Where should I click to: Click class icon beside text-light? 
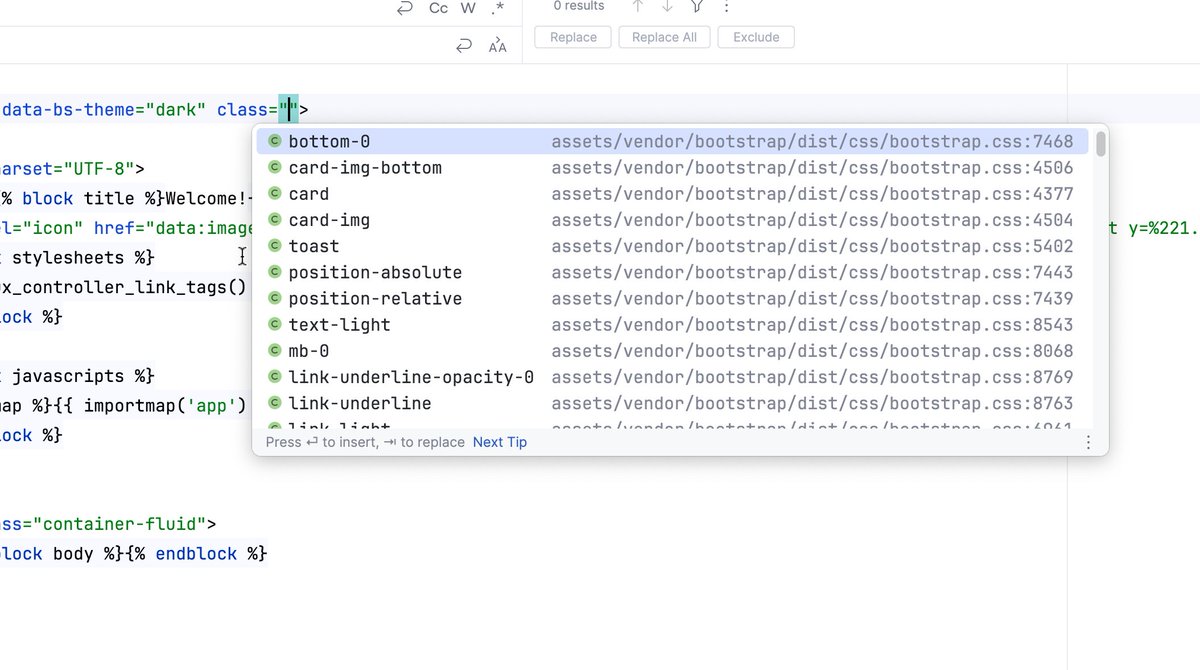274,324
